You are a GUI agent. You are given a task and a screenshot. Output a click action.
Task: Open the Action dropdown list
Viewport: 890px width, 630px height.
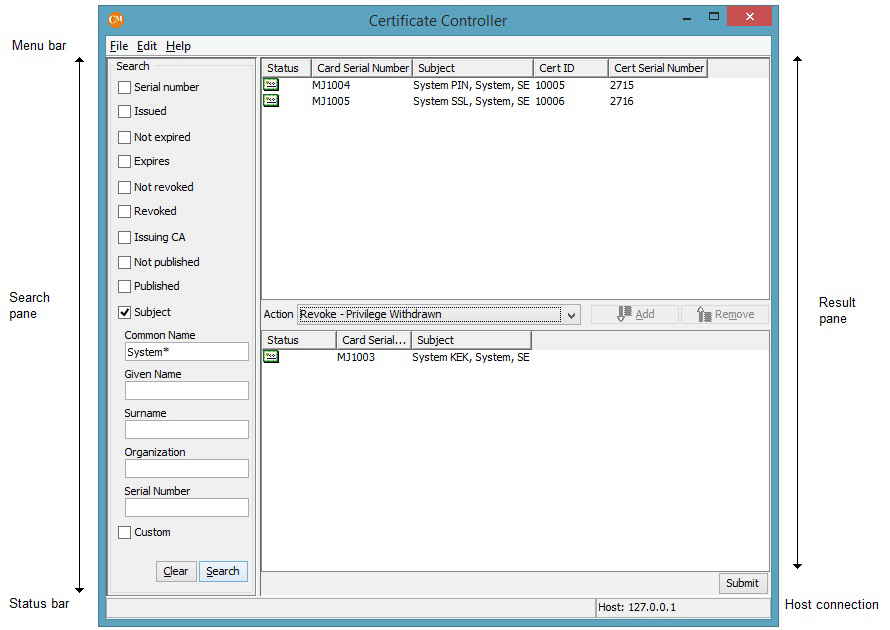coord(571,315)
